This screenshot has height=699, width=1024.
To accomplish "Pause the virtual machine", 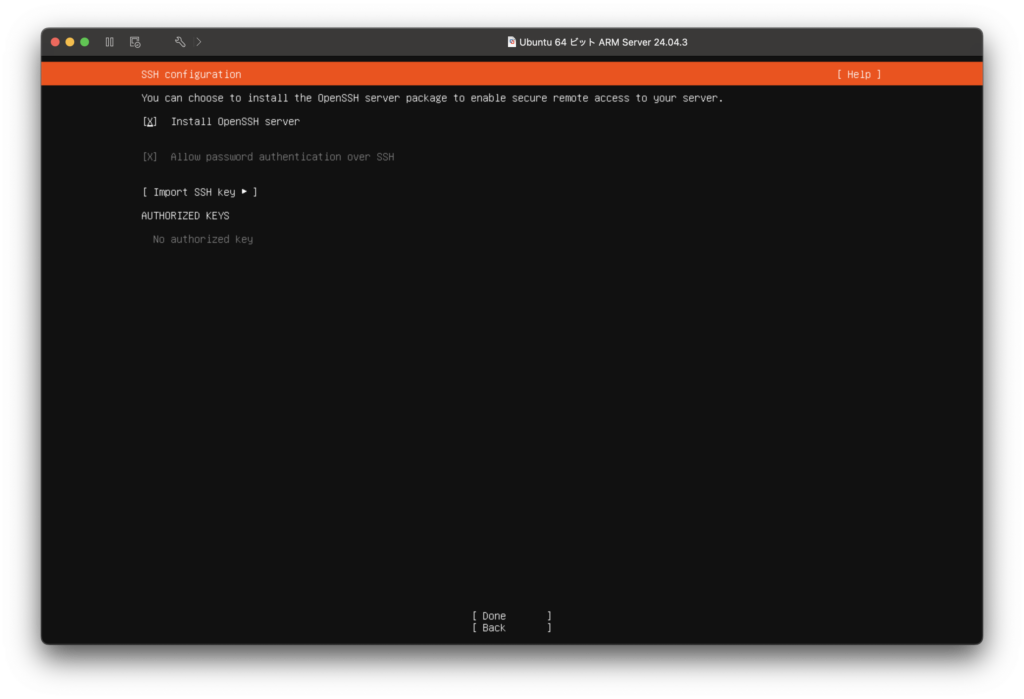I will pyautogui.click(x=109, y=42).
